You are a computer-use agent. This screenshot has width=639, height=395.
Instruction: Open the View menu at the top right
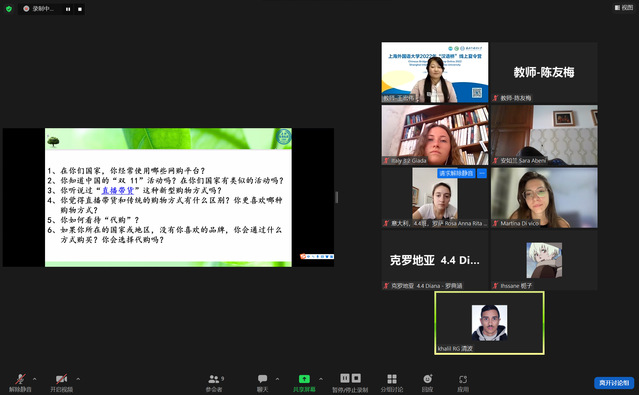point(624,7)
